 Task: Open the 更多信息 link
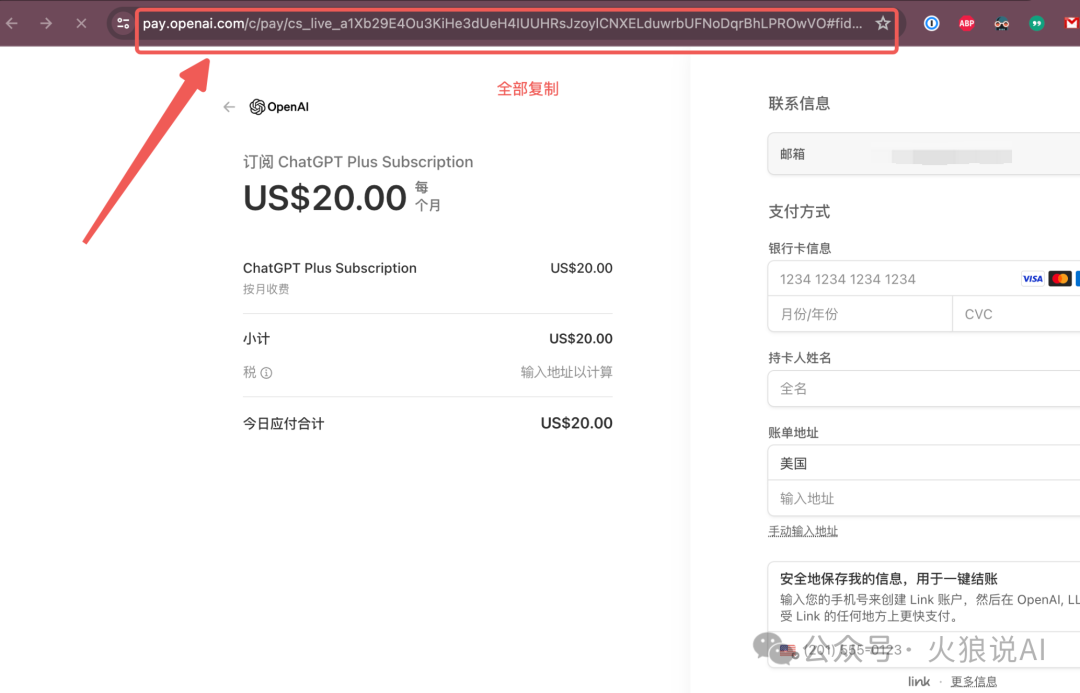pyautogui.click(x=973, y=682)
